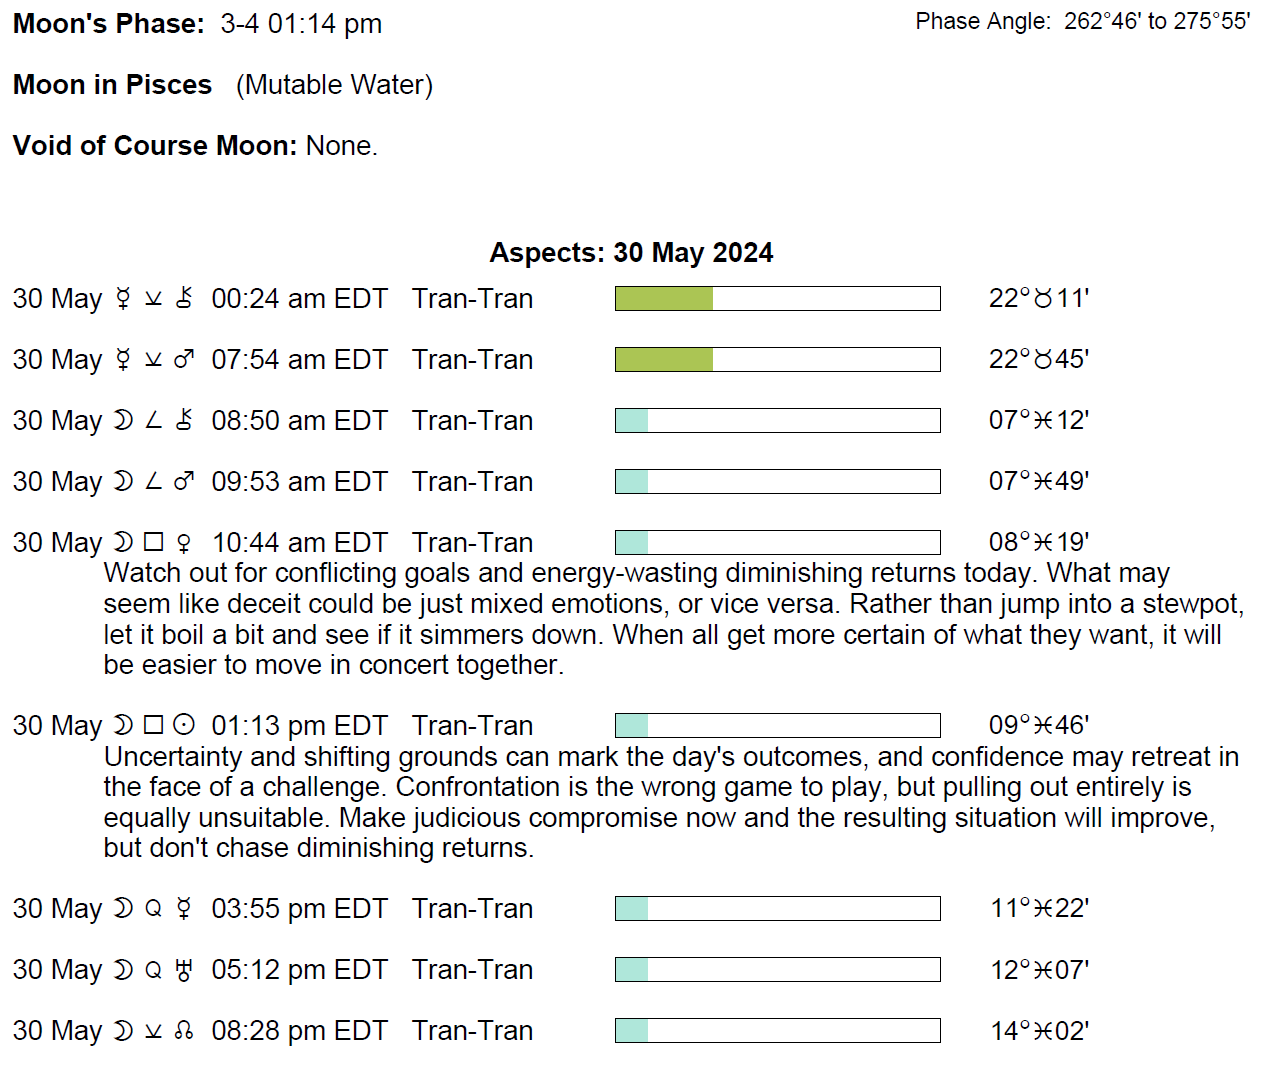This screenshot has width=1269, height=1068.
Task: Click the strength bar in the 08:28 pm row
Action: (x=777, y=1030)
